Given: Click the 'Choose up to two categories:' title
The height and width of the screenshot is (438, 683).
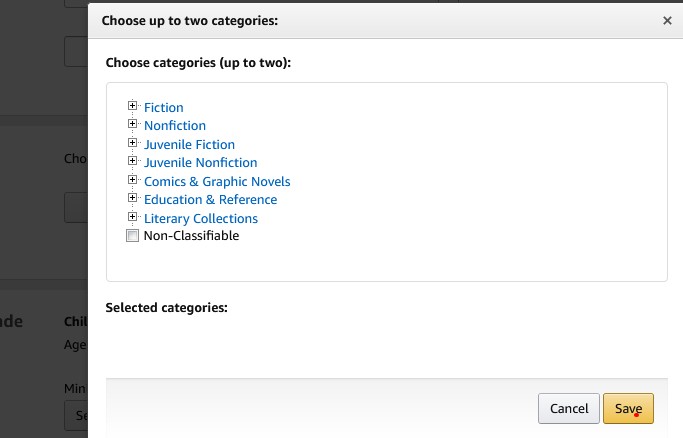Looking at the screenshot, I should [x=189, y=21].
